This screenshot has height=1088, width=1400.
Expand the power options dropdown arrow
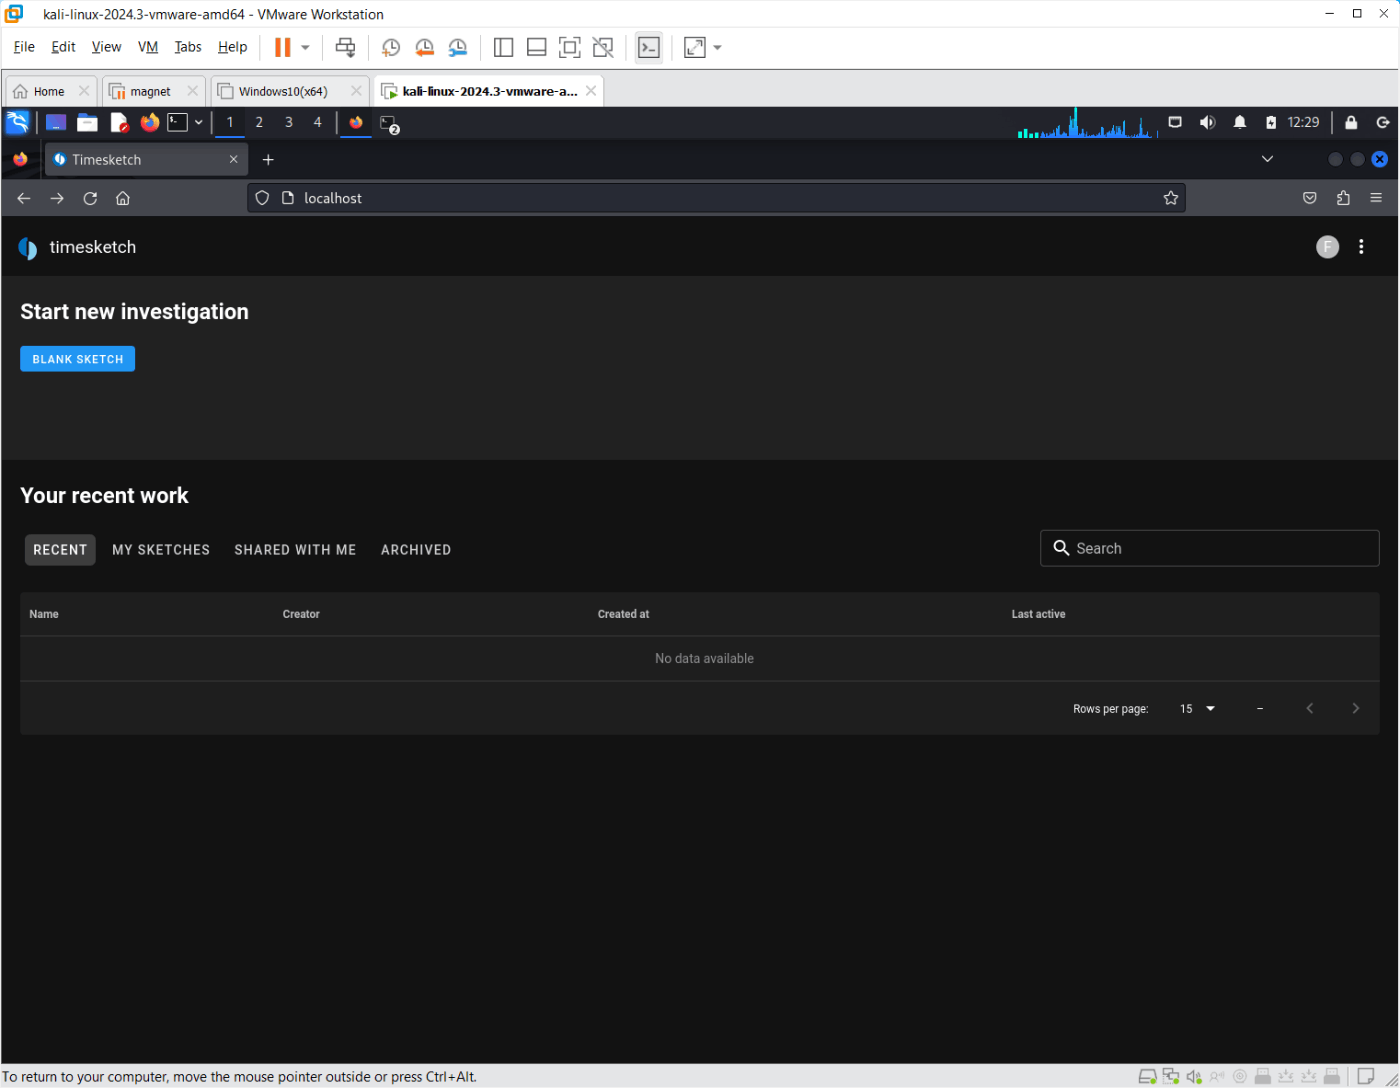click(305, 47)
